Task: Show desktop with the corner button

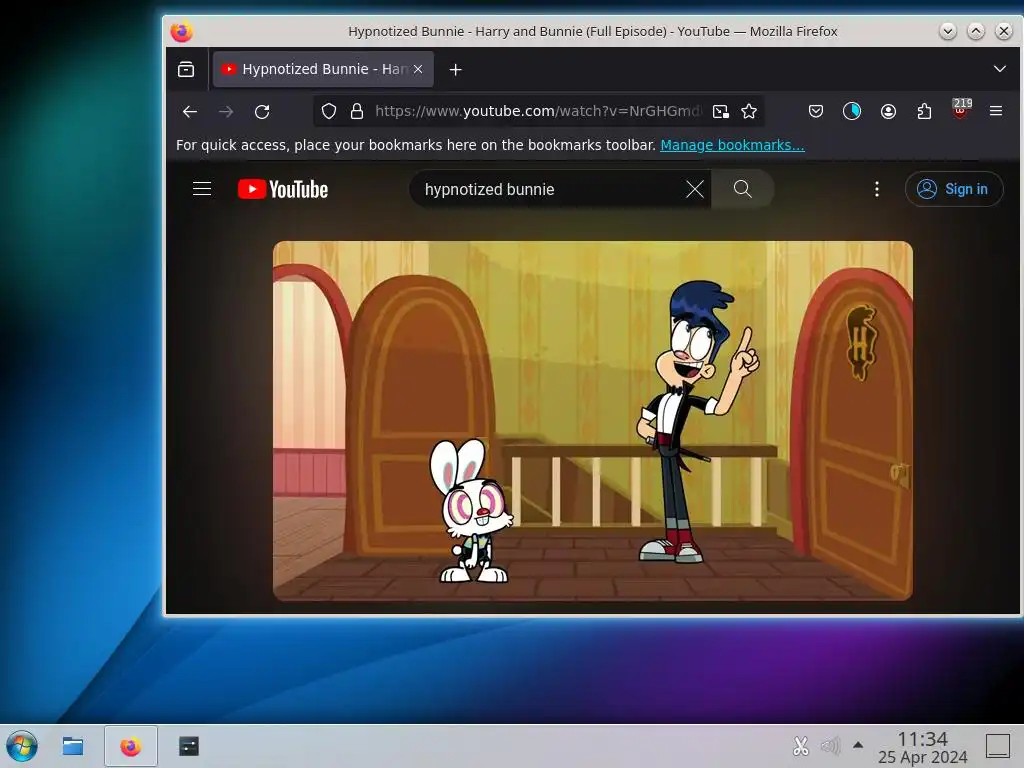Action: (998, 746)
